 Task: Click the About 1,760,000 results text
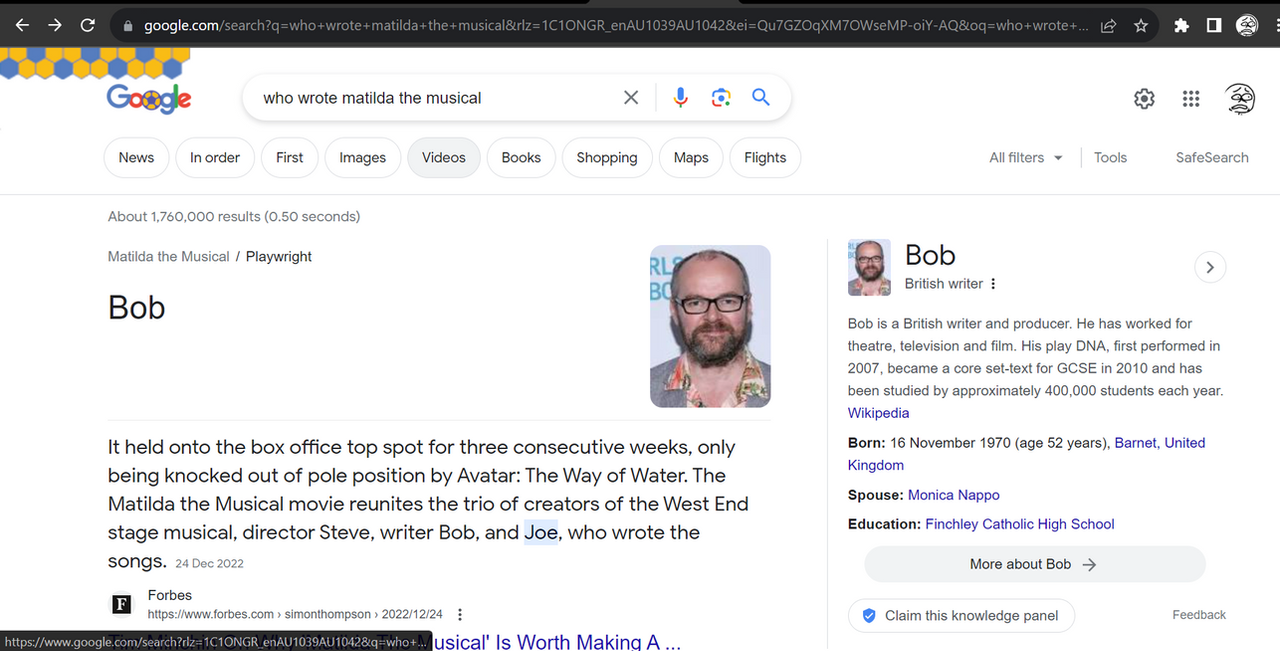click(x=234, y=216)
